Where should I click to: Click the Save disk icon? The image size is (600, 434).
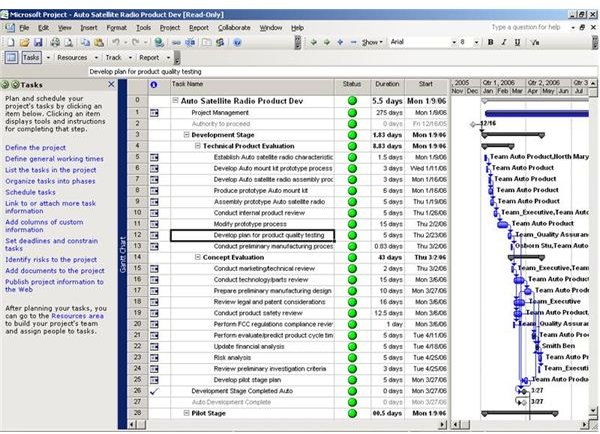tap(38, 42)
